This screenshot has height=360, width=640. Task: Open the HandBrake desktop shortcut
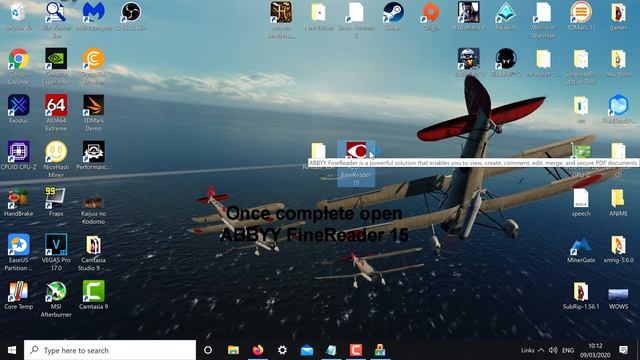click(18, 202)
